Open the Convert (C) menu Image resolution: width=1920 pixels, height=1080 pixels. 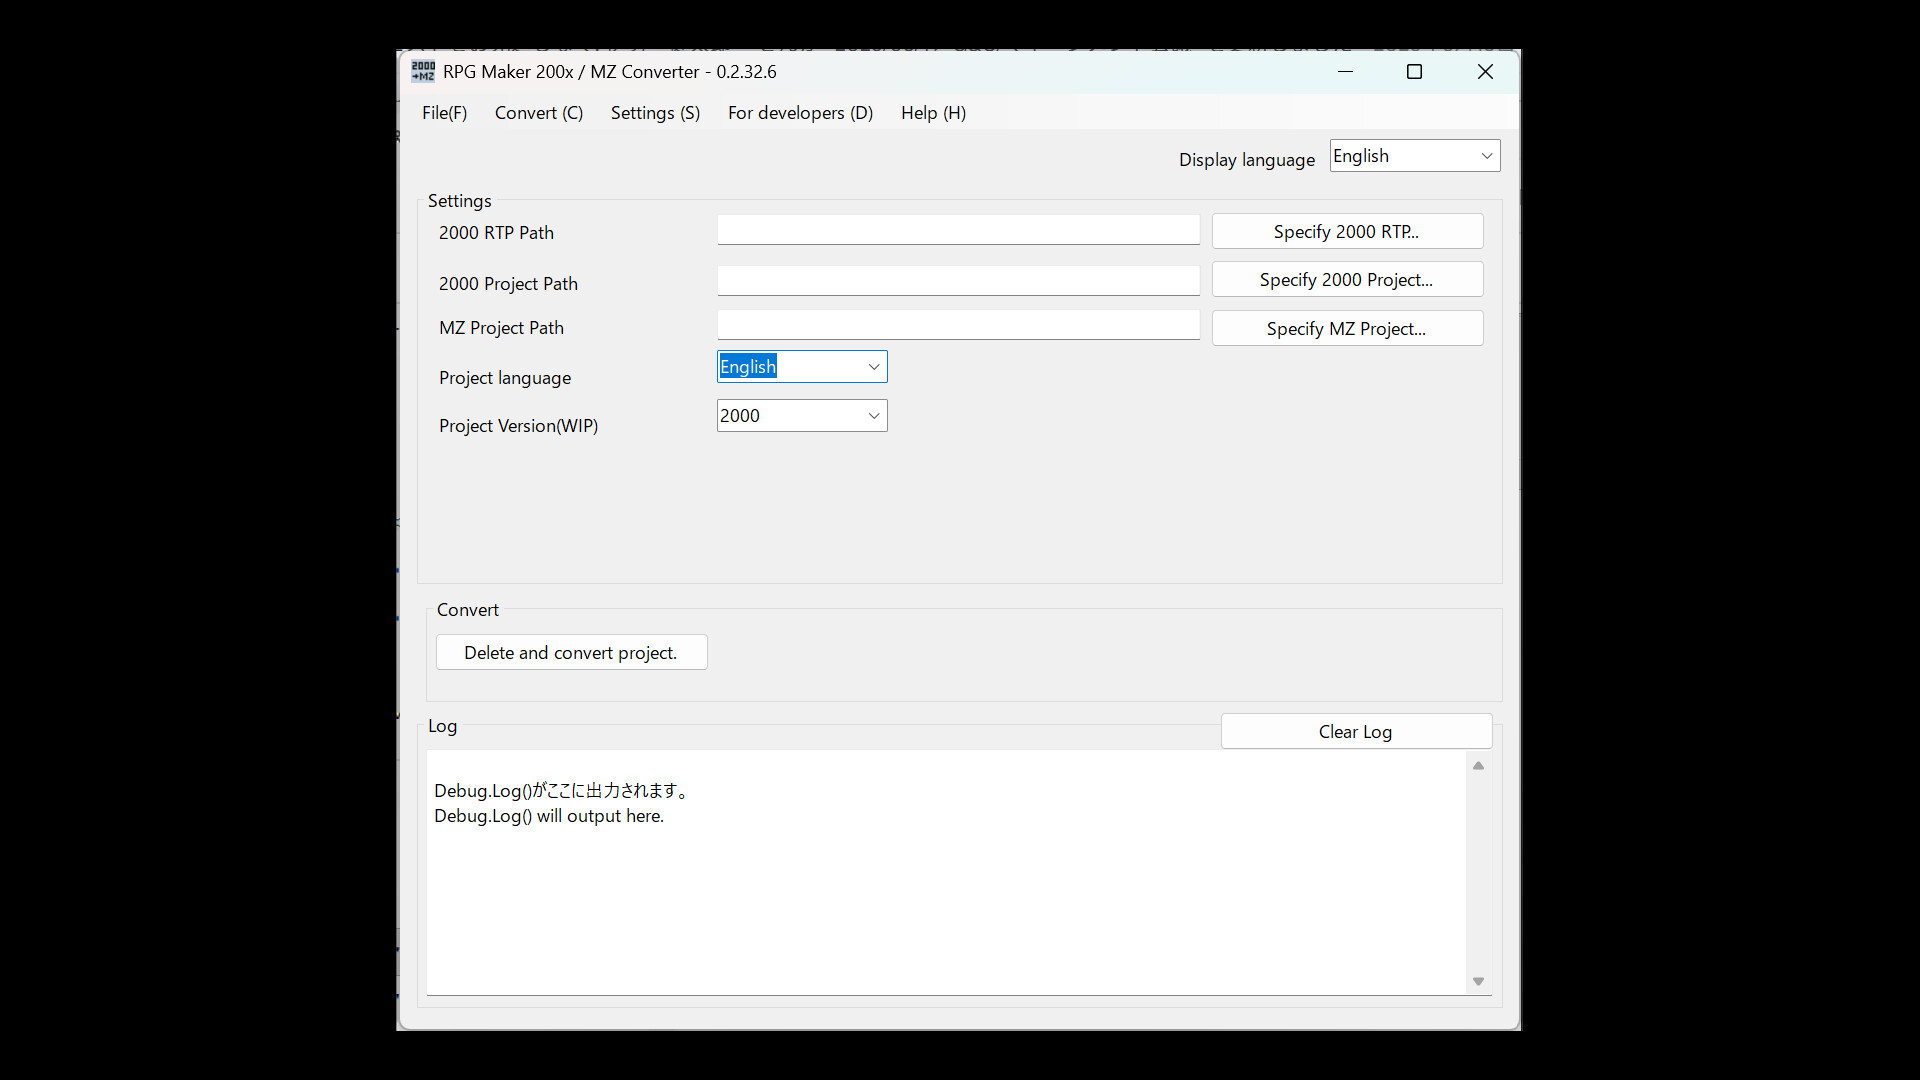[x=539, y=113]
